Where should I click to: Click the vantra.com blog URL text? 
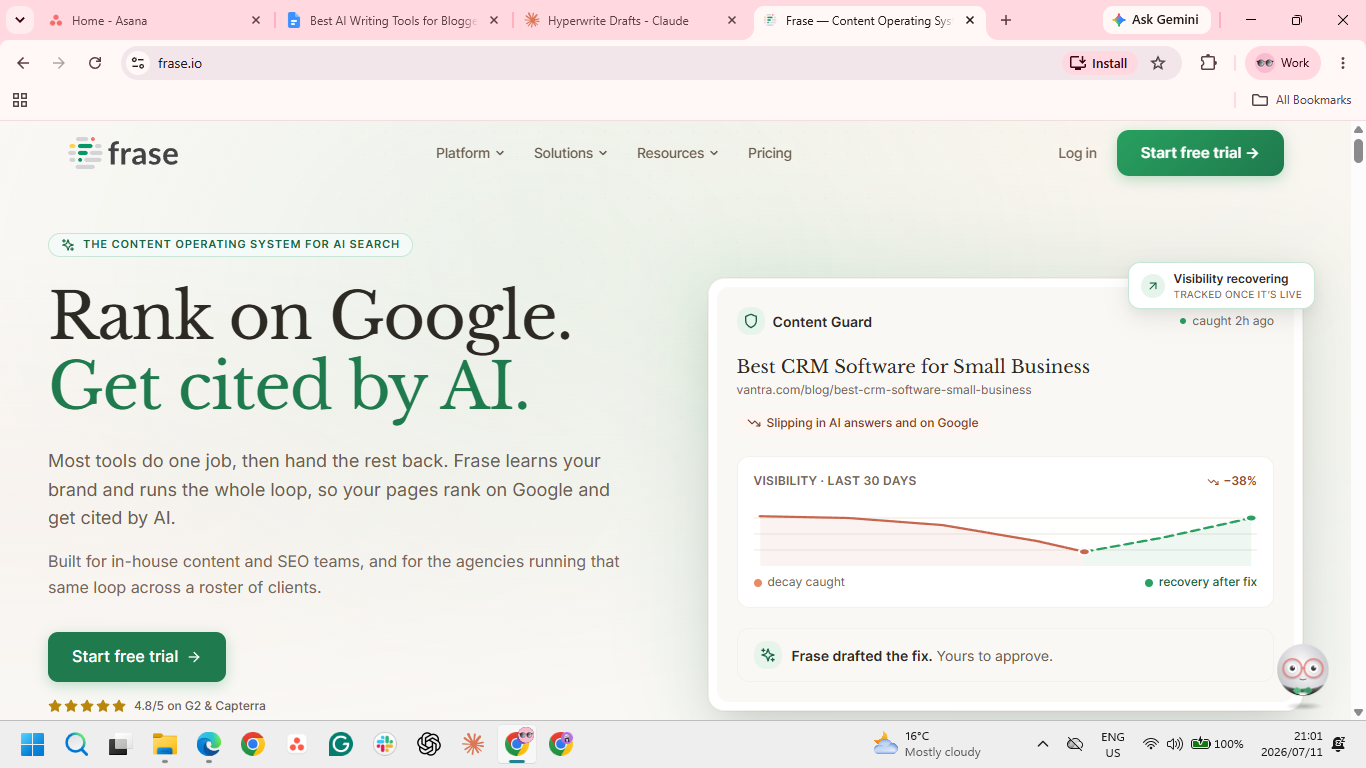click(x=884, y=390)
